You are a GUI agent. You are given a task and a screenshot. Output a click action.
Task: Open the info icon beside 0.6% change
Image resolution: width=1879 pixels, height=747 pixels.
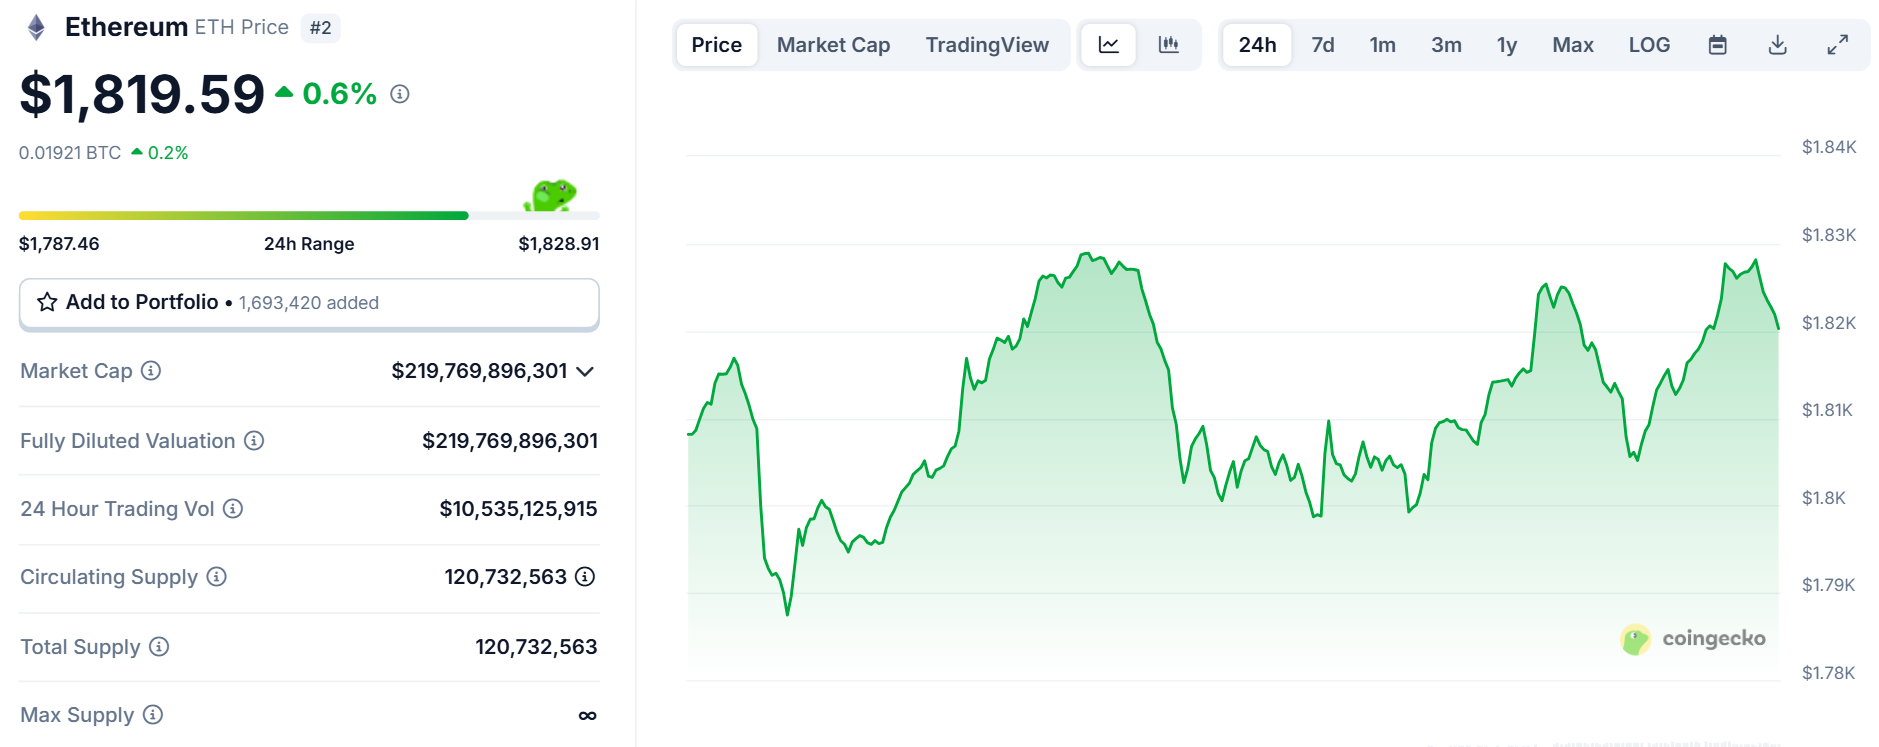(400, 94)
